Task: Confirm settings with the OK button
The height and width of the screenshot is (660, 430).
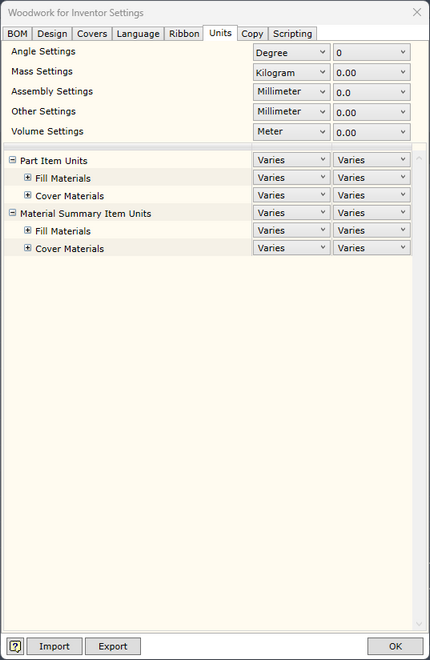Action: (x=395, y=646)
